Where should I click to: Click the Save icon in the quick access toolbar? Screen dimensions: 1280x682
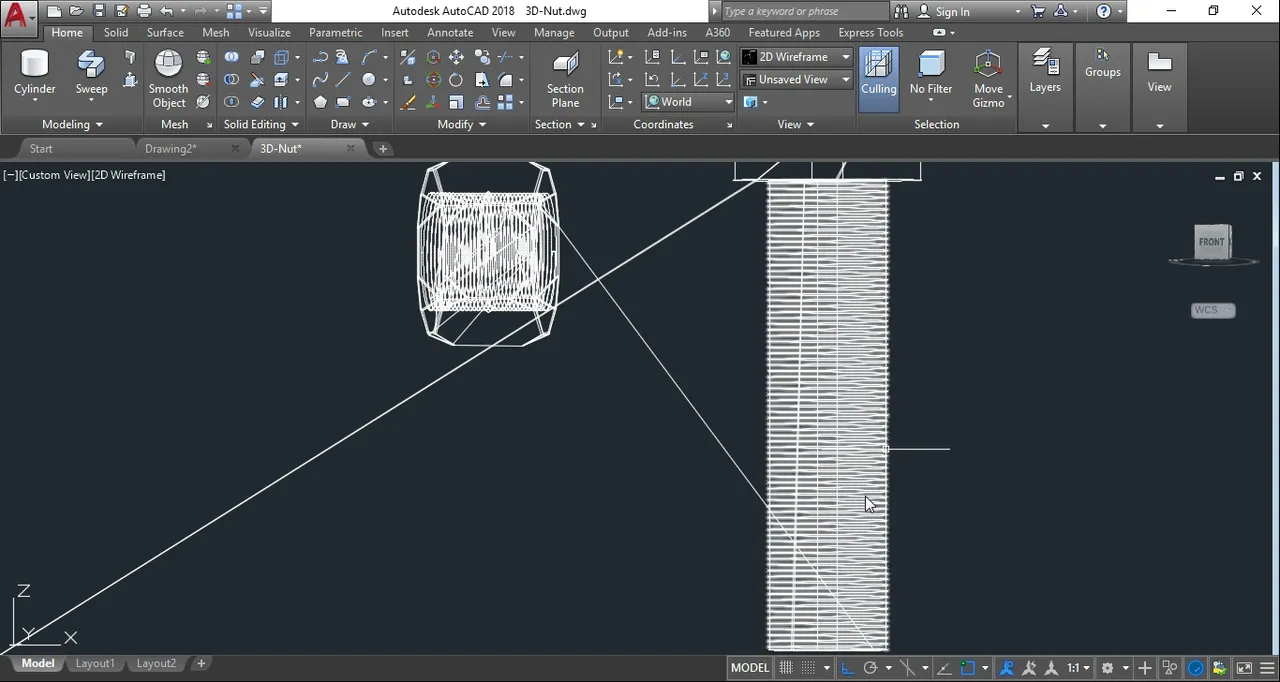[x=99, y=12]
